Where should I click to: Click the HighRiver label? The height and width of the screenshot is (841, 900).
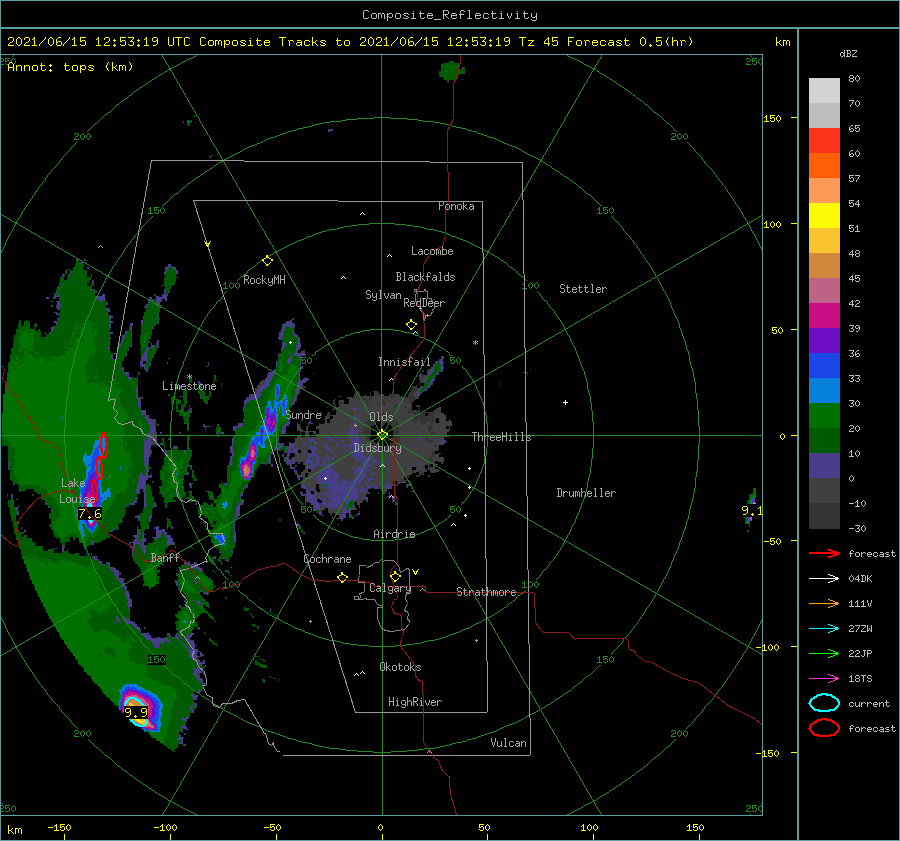tap(415, 702)
